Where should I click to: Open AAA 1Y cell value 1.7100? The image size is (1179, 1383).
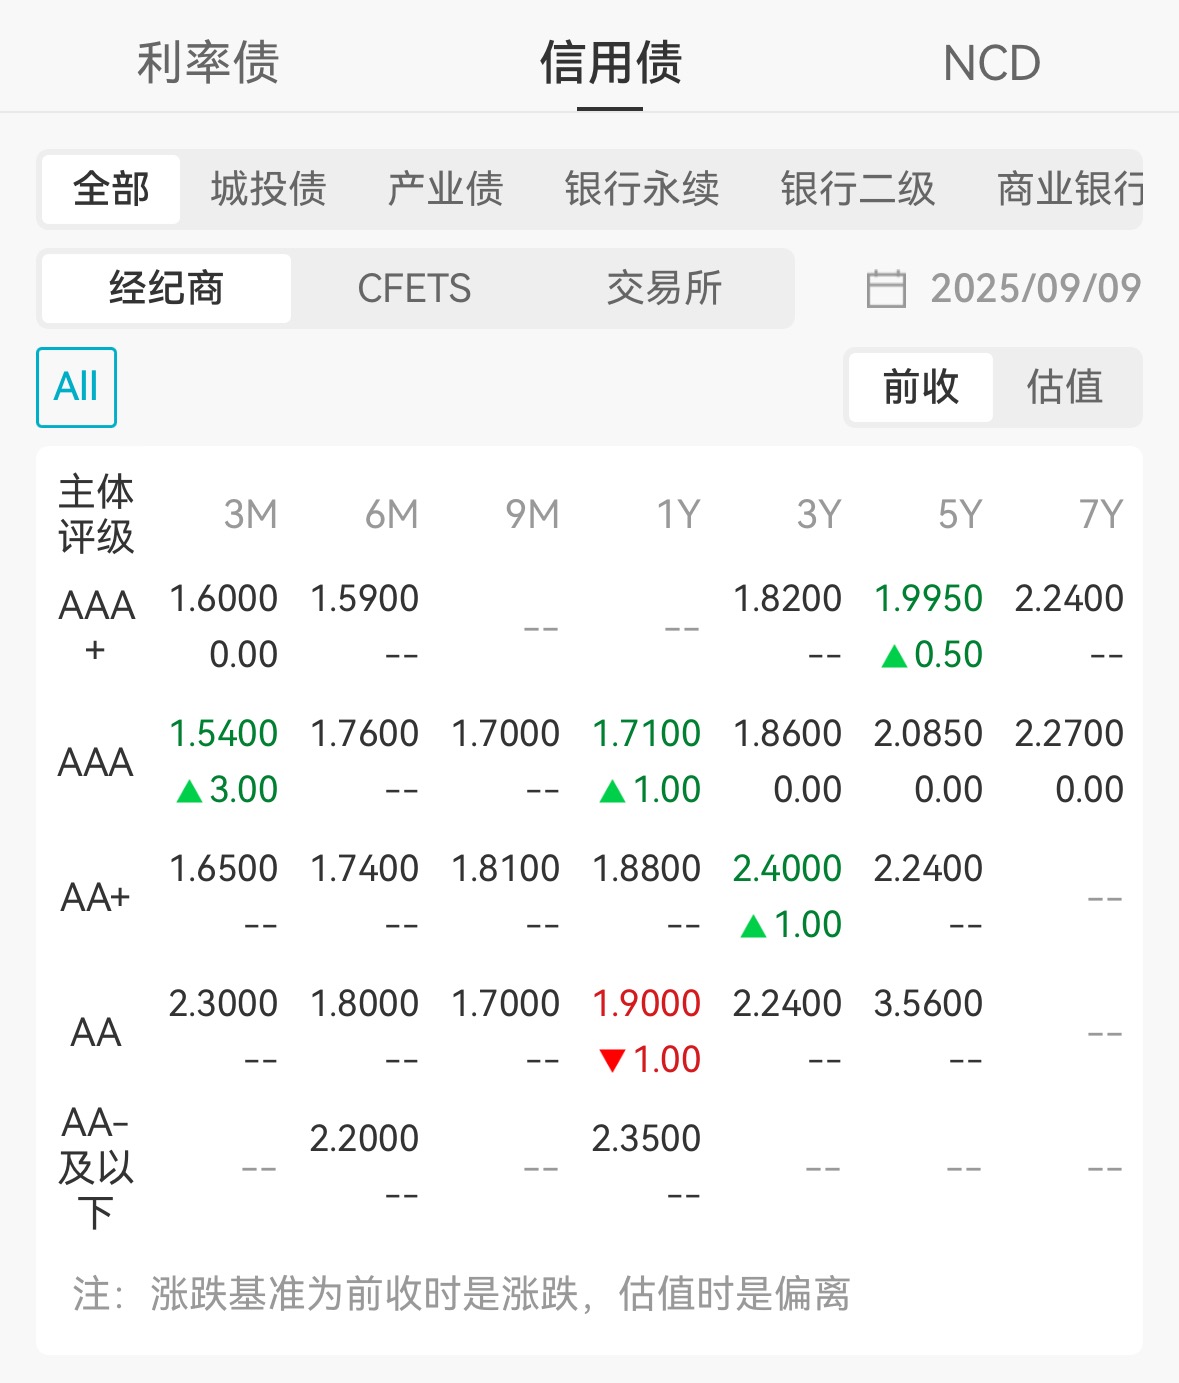[647, 734]
